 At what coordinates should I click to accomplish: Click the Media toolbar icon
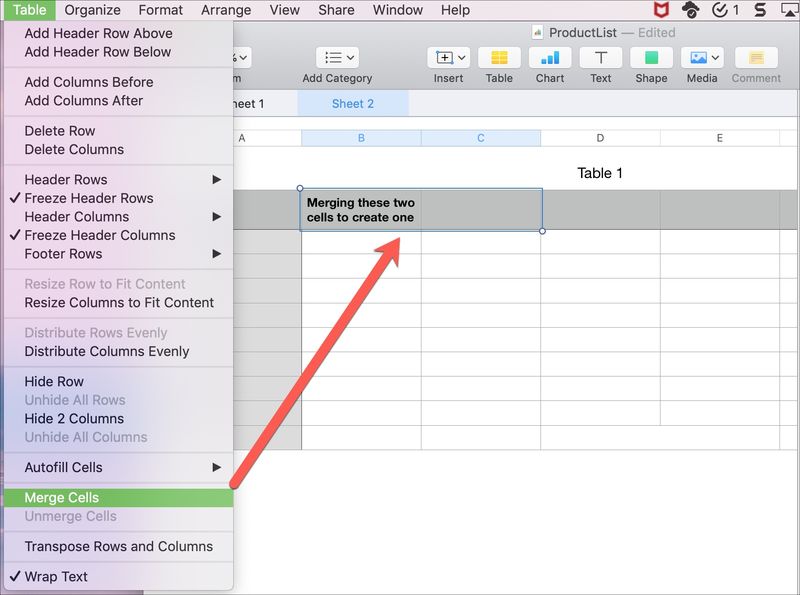(698, 58)
